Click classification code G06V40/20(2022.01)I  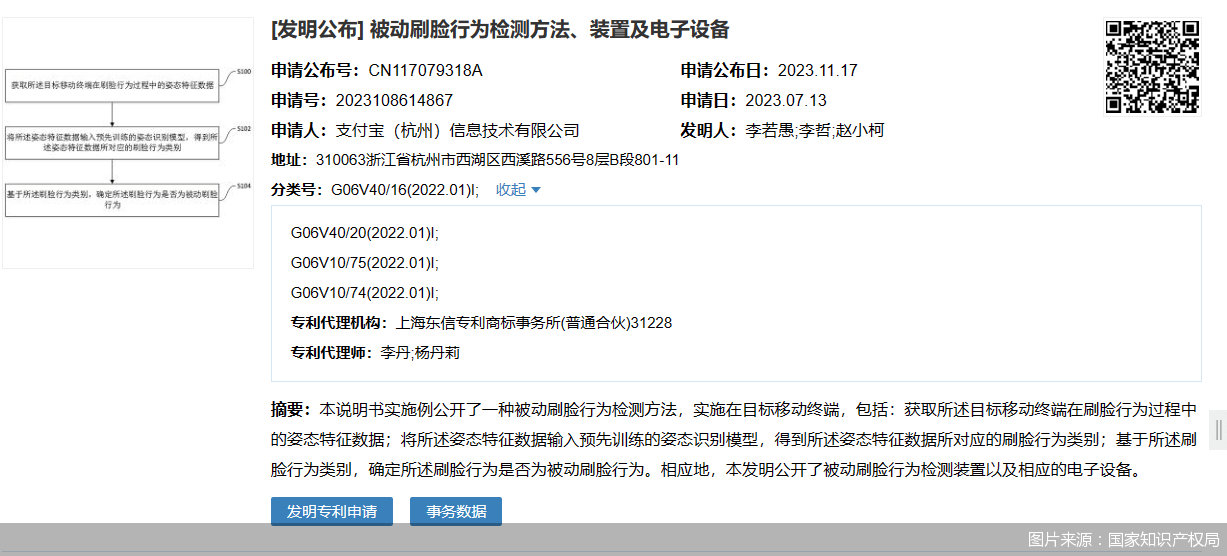click(365, 233)
